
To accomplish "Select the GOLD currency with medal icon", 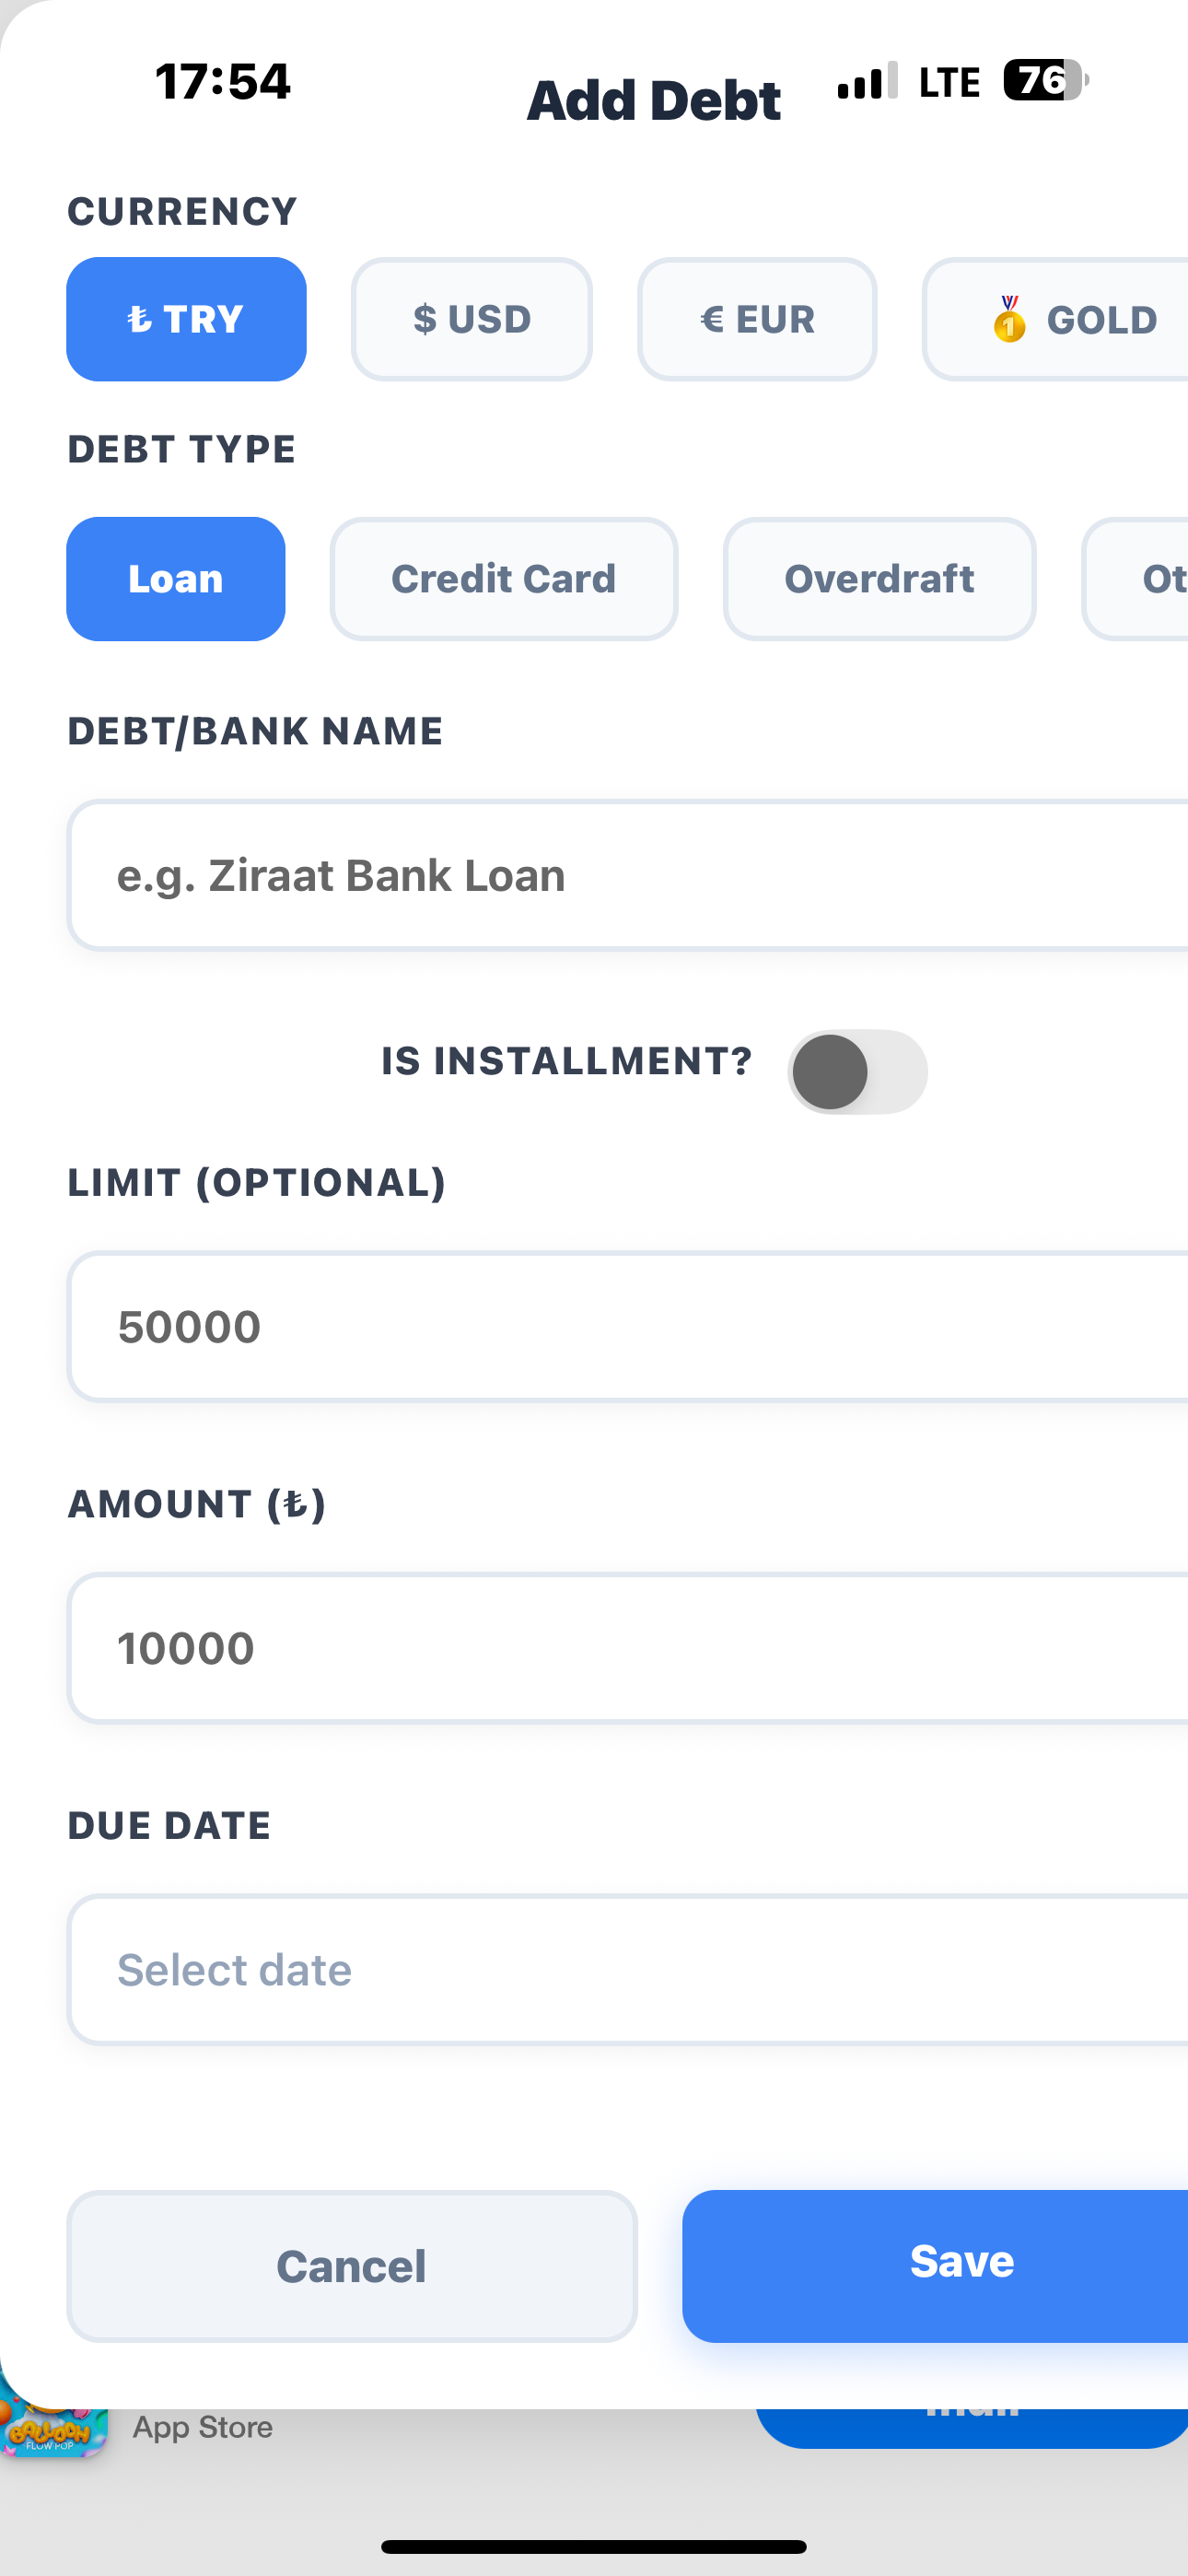I will [x=1056, y=319].
